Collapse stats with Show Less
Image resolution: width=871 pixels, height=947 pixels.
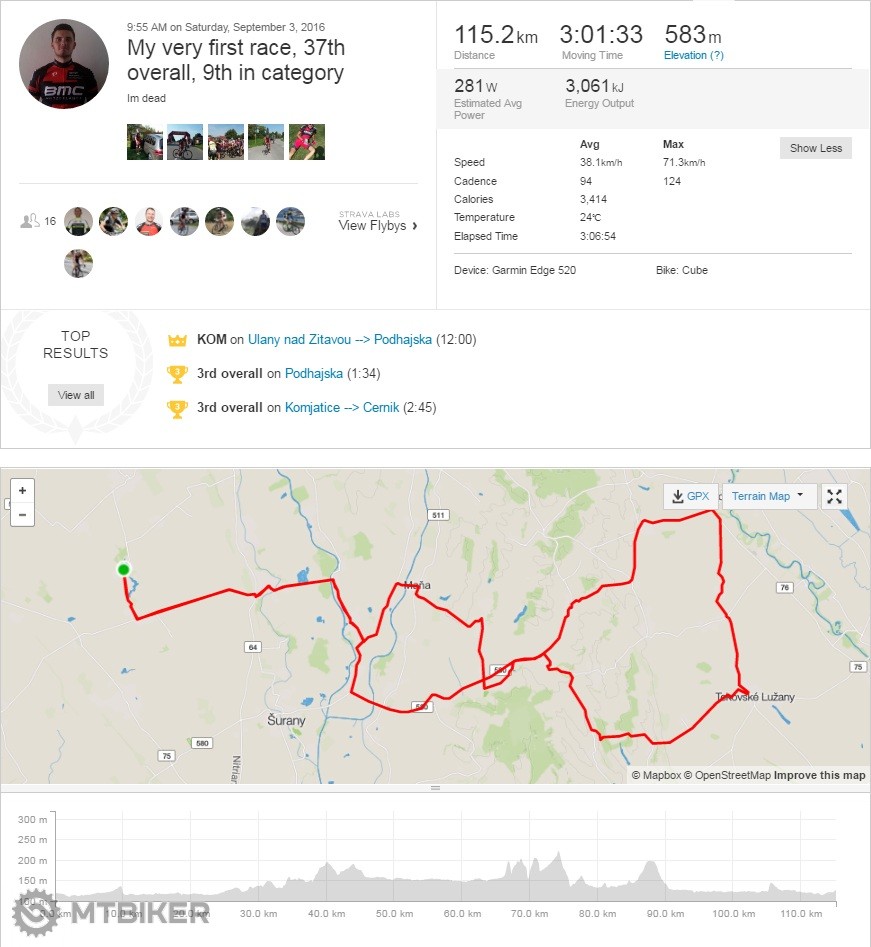pyautogui.click(x=815, y=148)
